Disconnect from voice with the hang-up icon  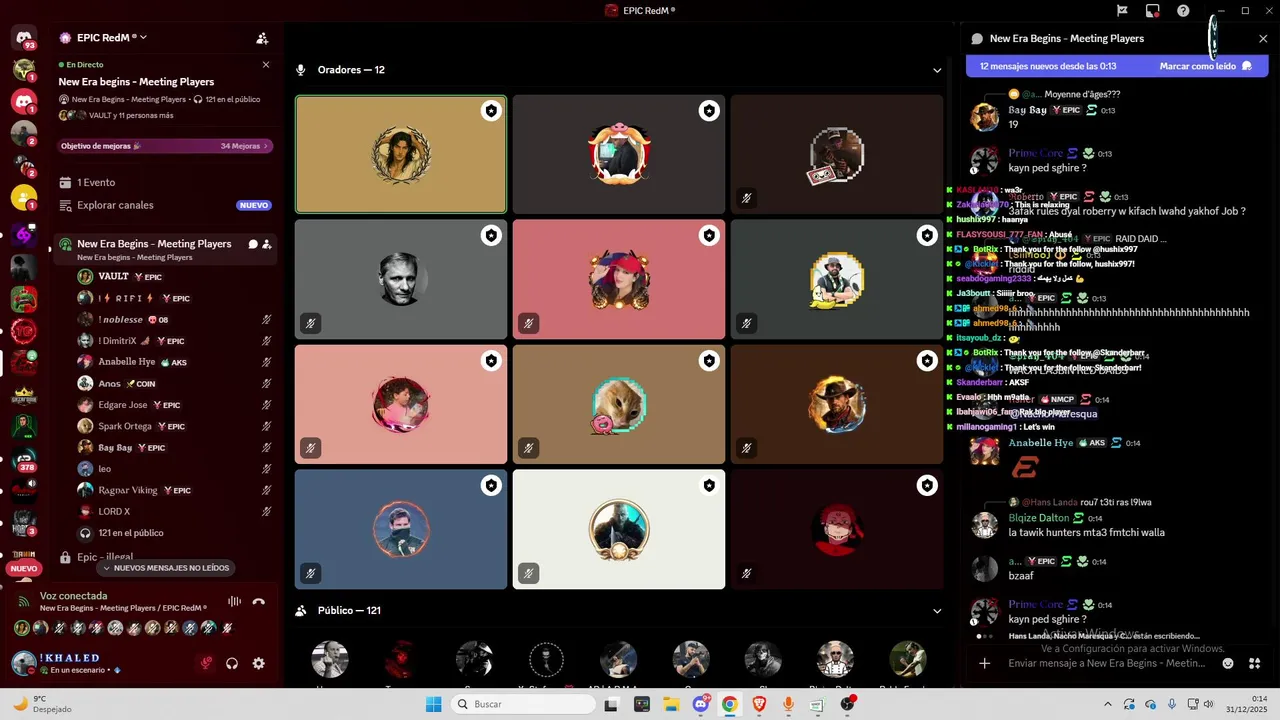click(x=259, y=601)
